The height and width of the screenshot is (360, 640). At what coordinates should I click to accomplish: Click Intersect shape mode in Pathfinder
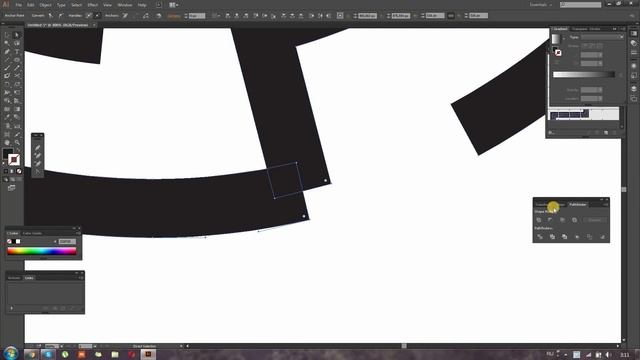562,220
